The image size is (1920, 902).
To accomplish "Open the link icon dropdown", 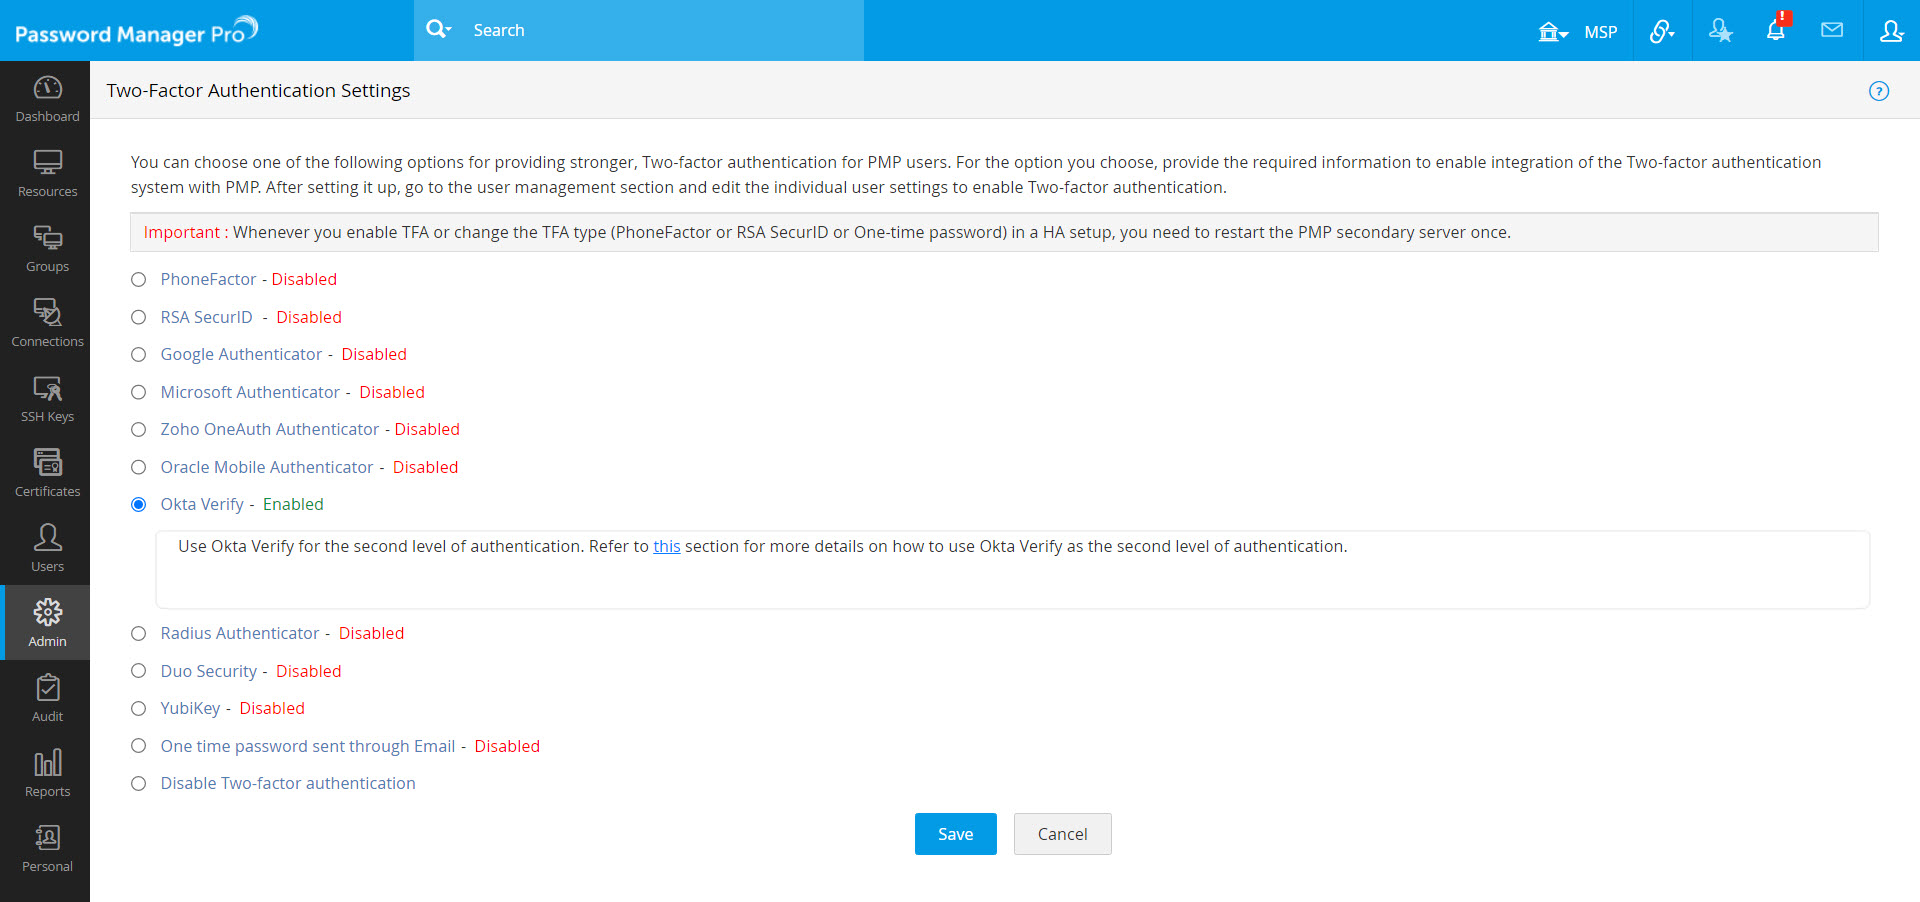I will tap(1662, 31).
